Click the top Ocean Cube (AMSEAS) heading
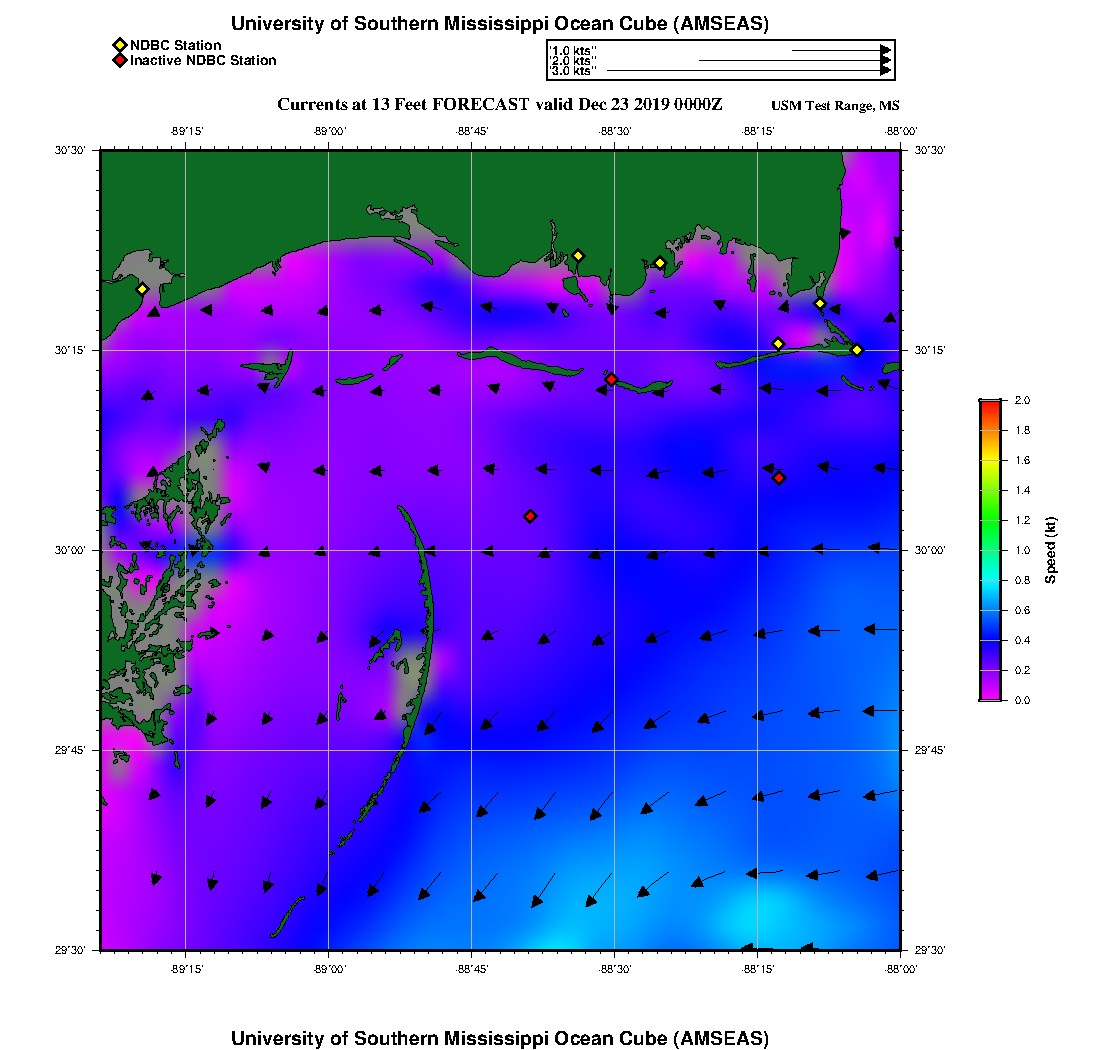The width and height of the screenshot is (1100, 1050). [500, 23]
